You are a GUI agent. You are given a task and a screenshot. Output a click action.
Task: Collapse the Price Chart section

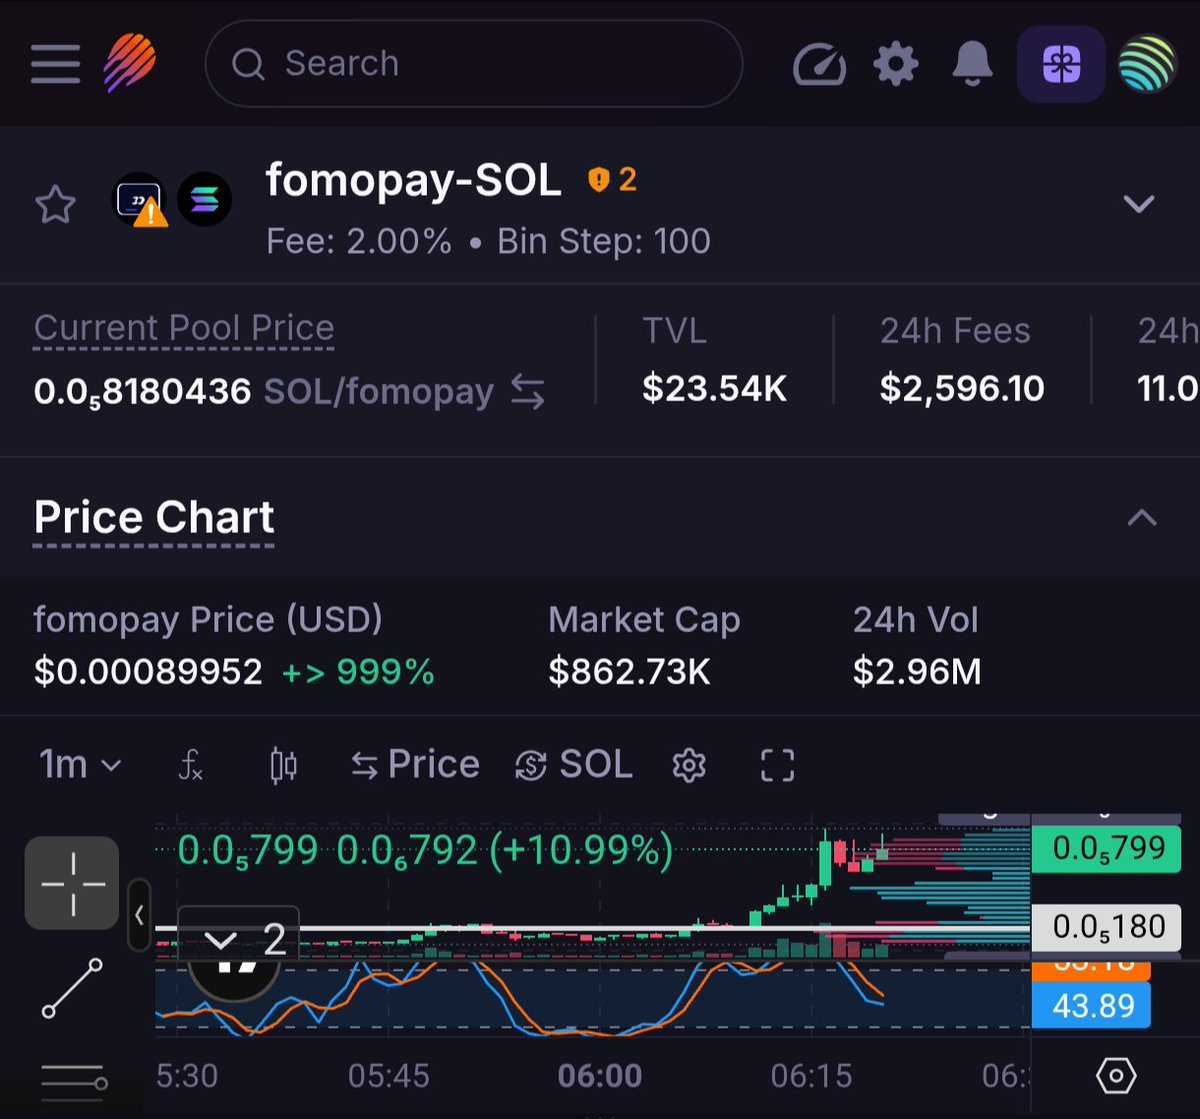pyautogui.click(x=1142, y=517)
